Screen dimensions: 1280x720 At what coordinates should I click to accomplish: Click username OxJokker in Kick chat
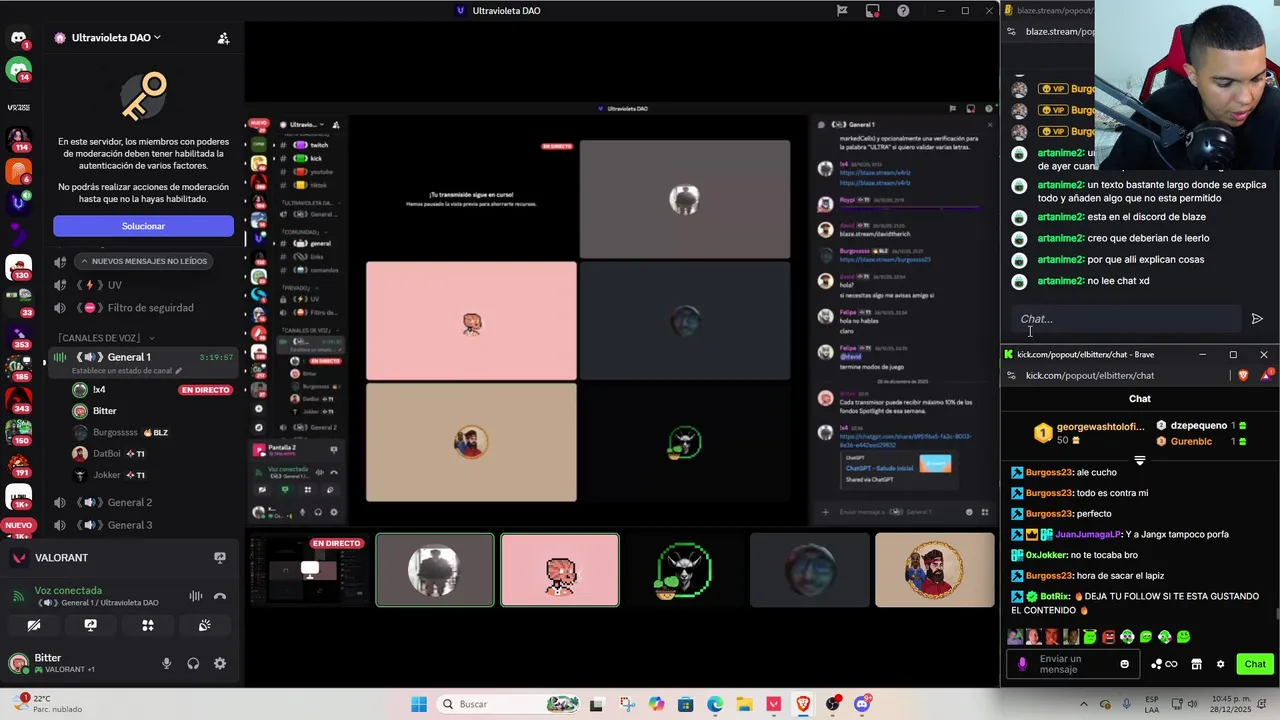tap(1046, 555)
